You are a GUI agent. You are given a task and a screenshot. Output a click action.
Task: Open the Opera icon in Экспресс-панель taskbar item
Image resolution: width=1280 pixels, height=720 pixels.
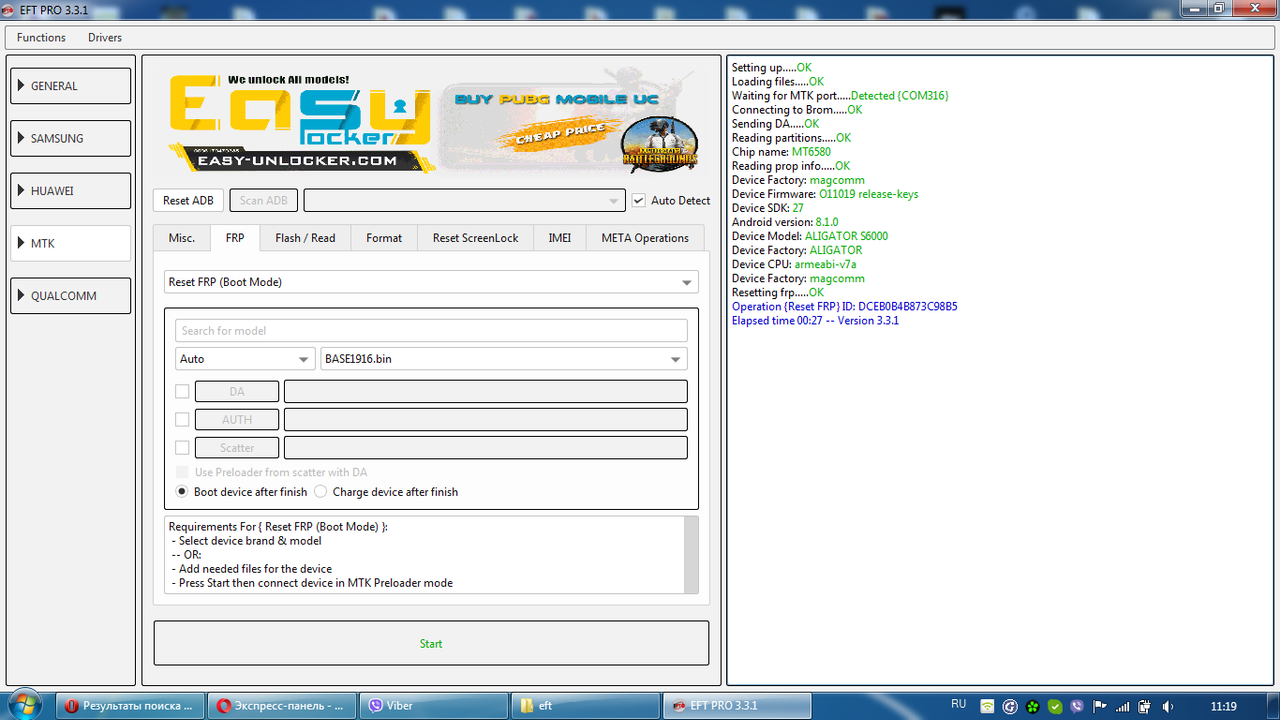point(223,706)
